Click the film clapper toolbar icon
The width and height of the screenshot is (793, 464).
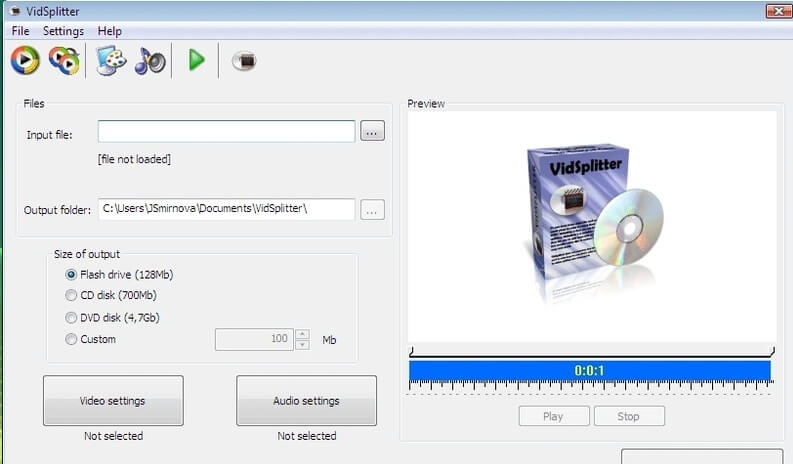[x=244, y=61]
